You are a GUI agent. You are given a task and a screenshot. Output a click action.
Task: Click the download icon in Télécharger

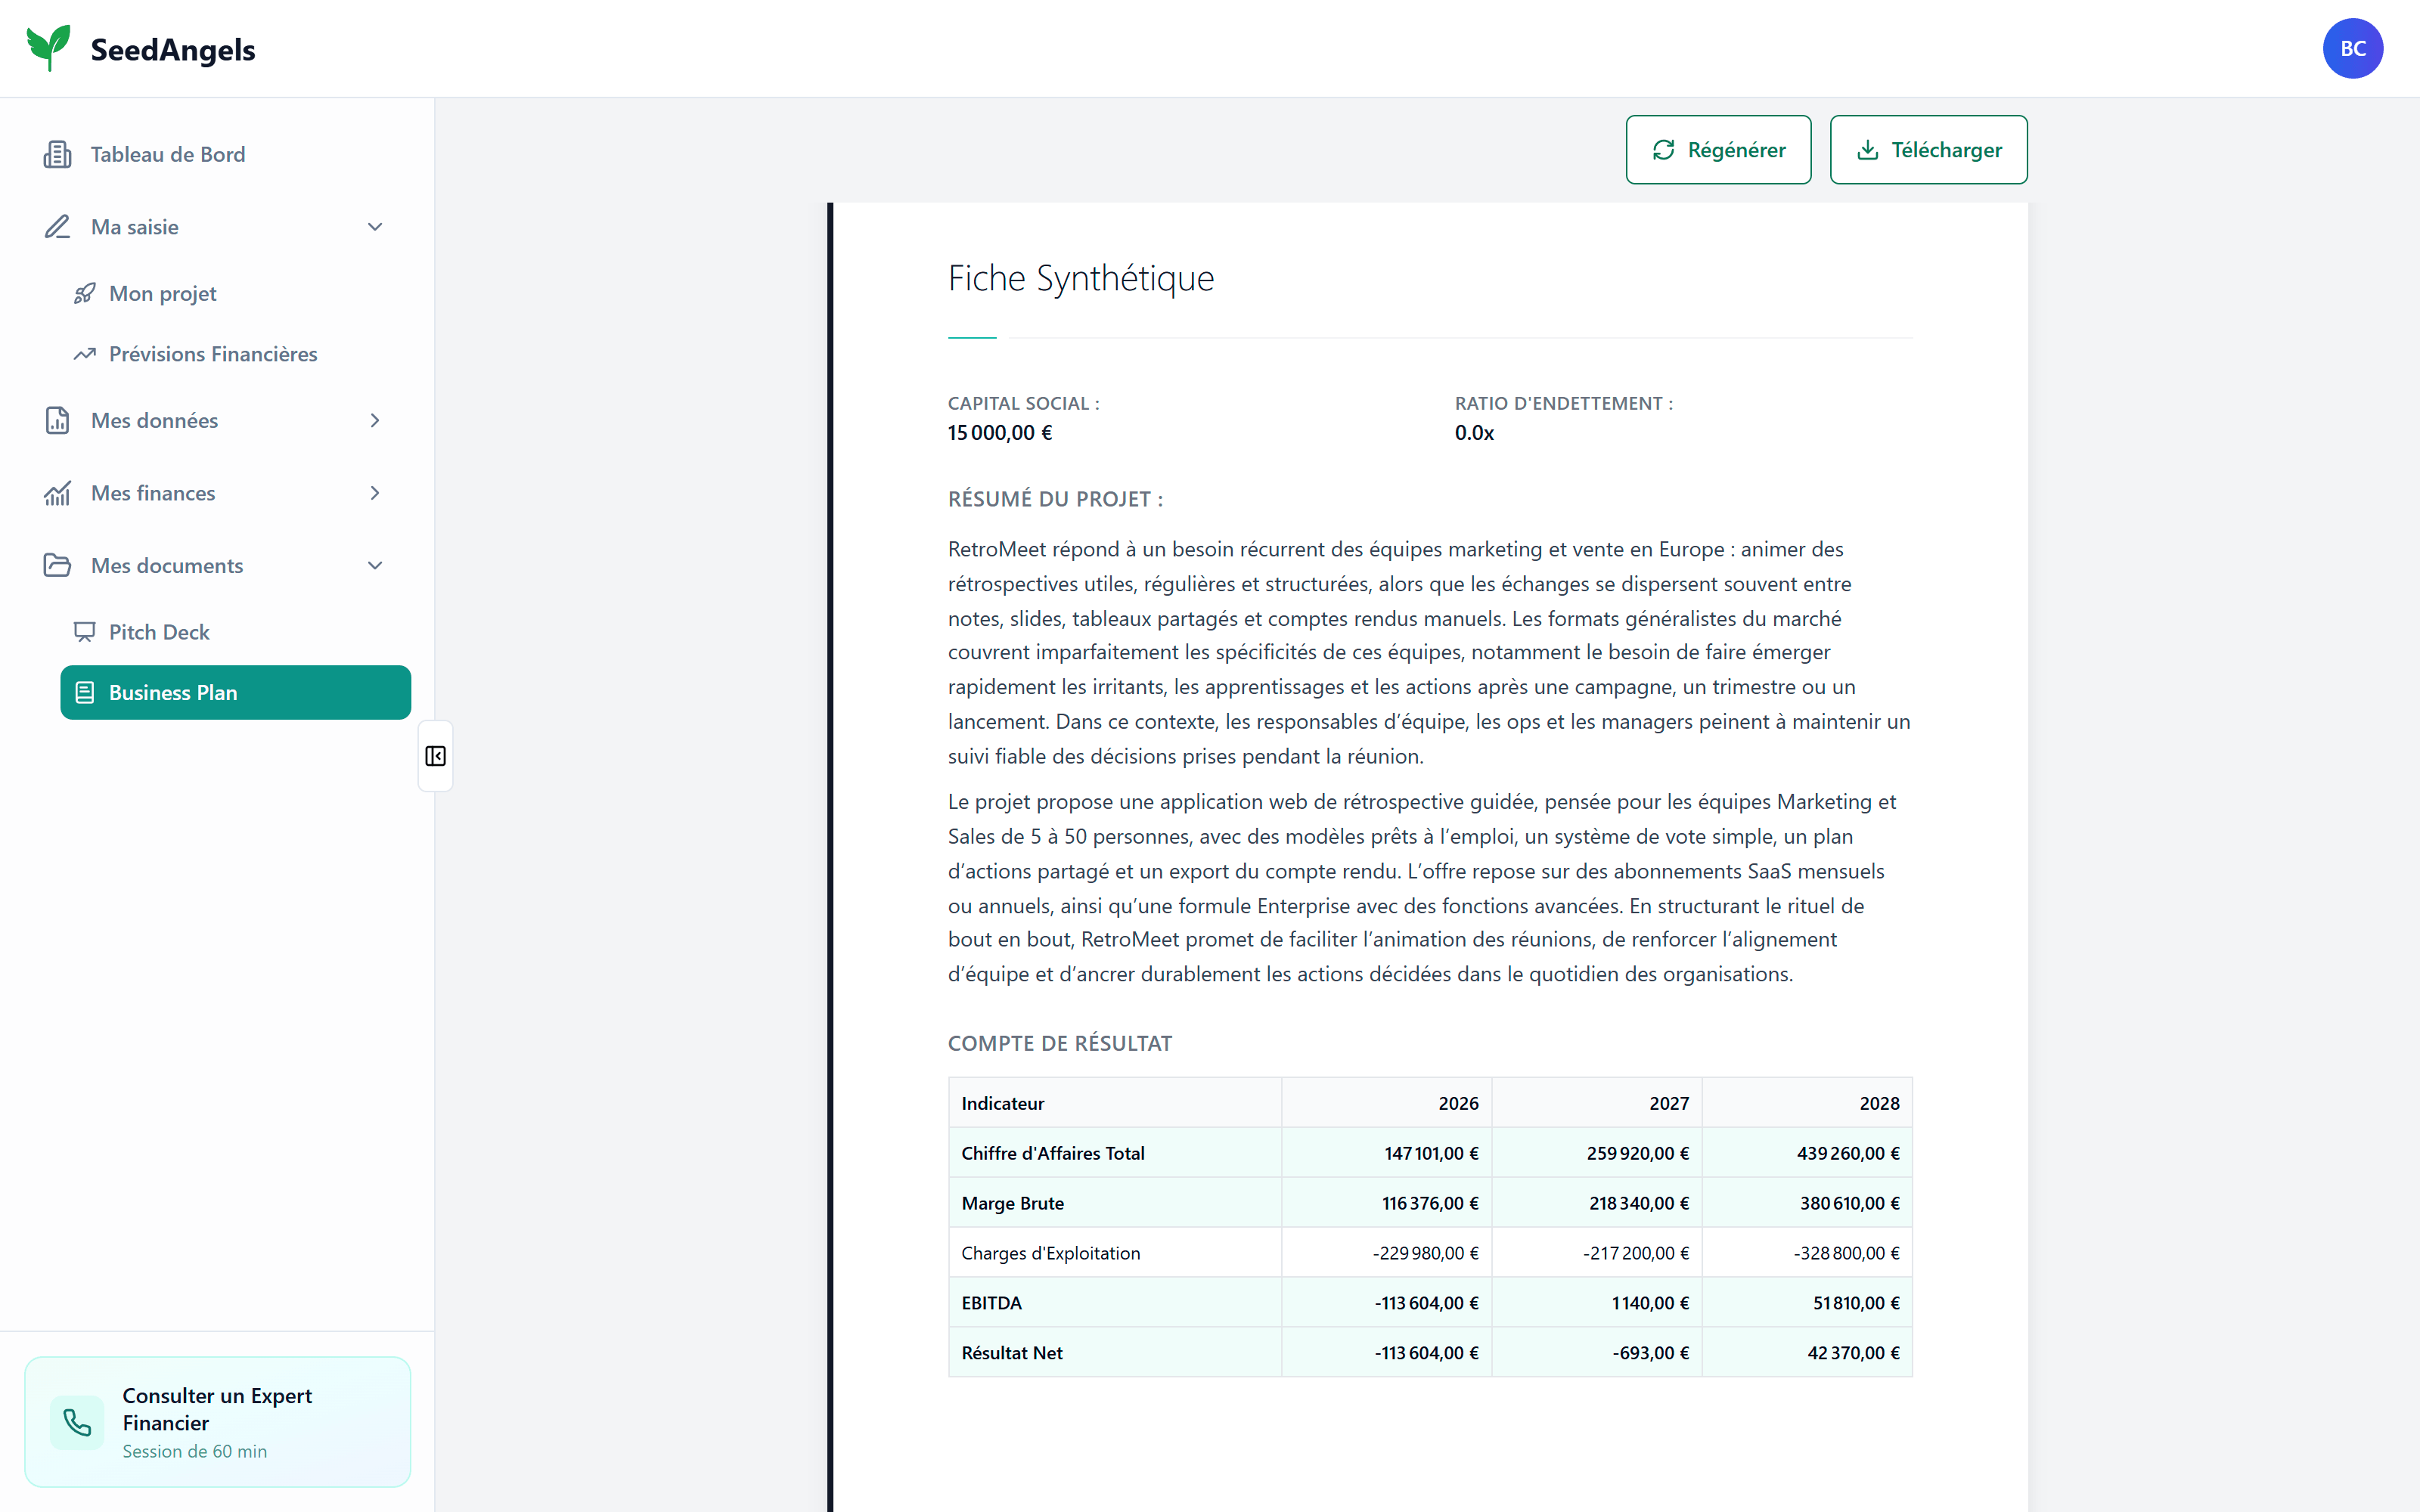point(1867,150)
